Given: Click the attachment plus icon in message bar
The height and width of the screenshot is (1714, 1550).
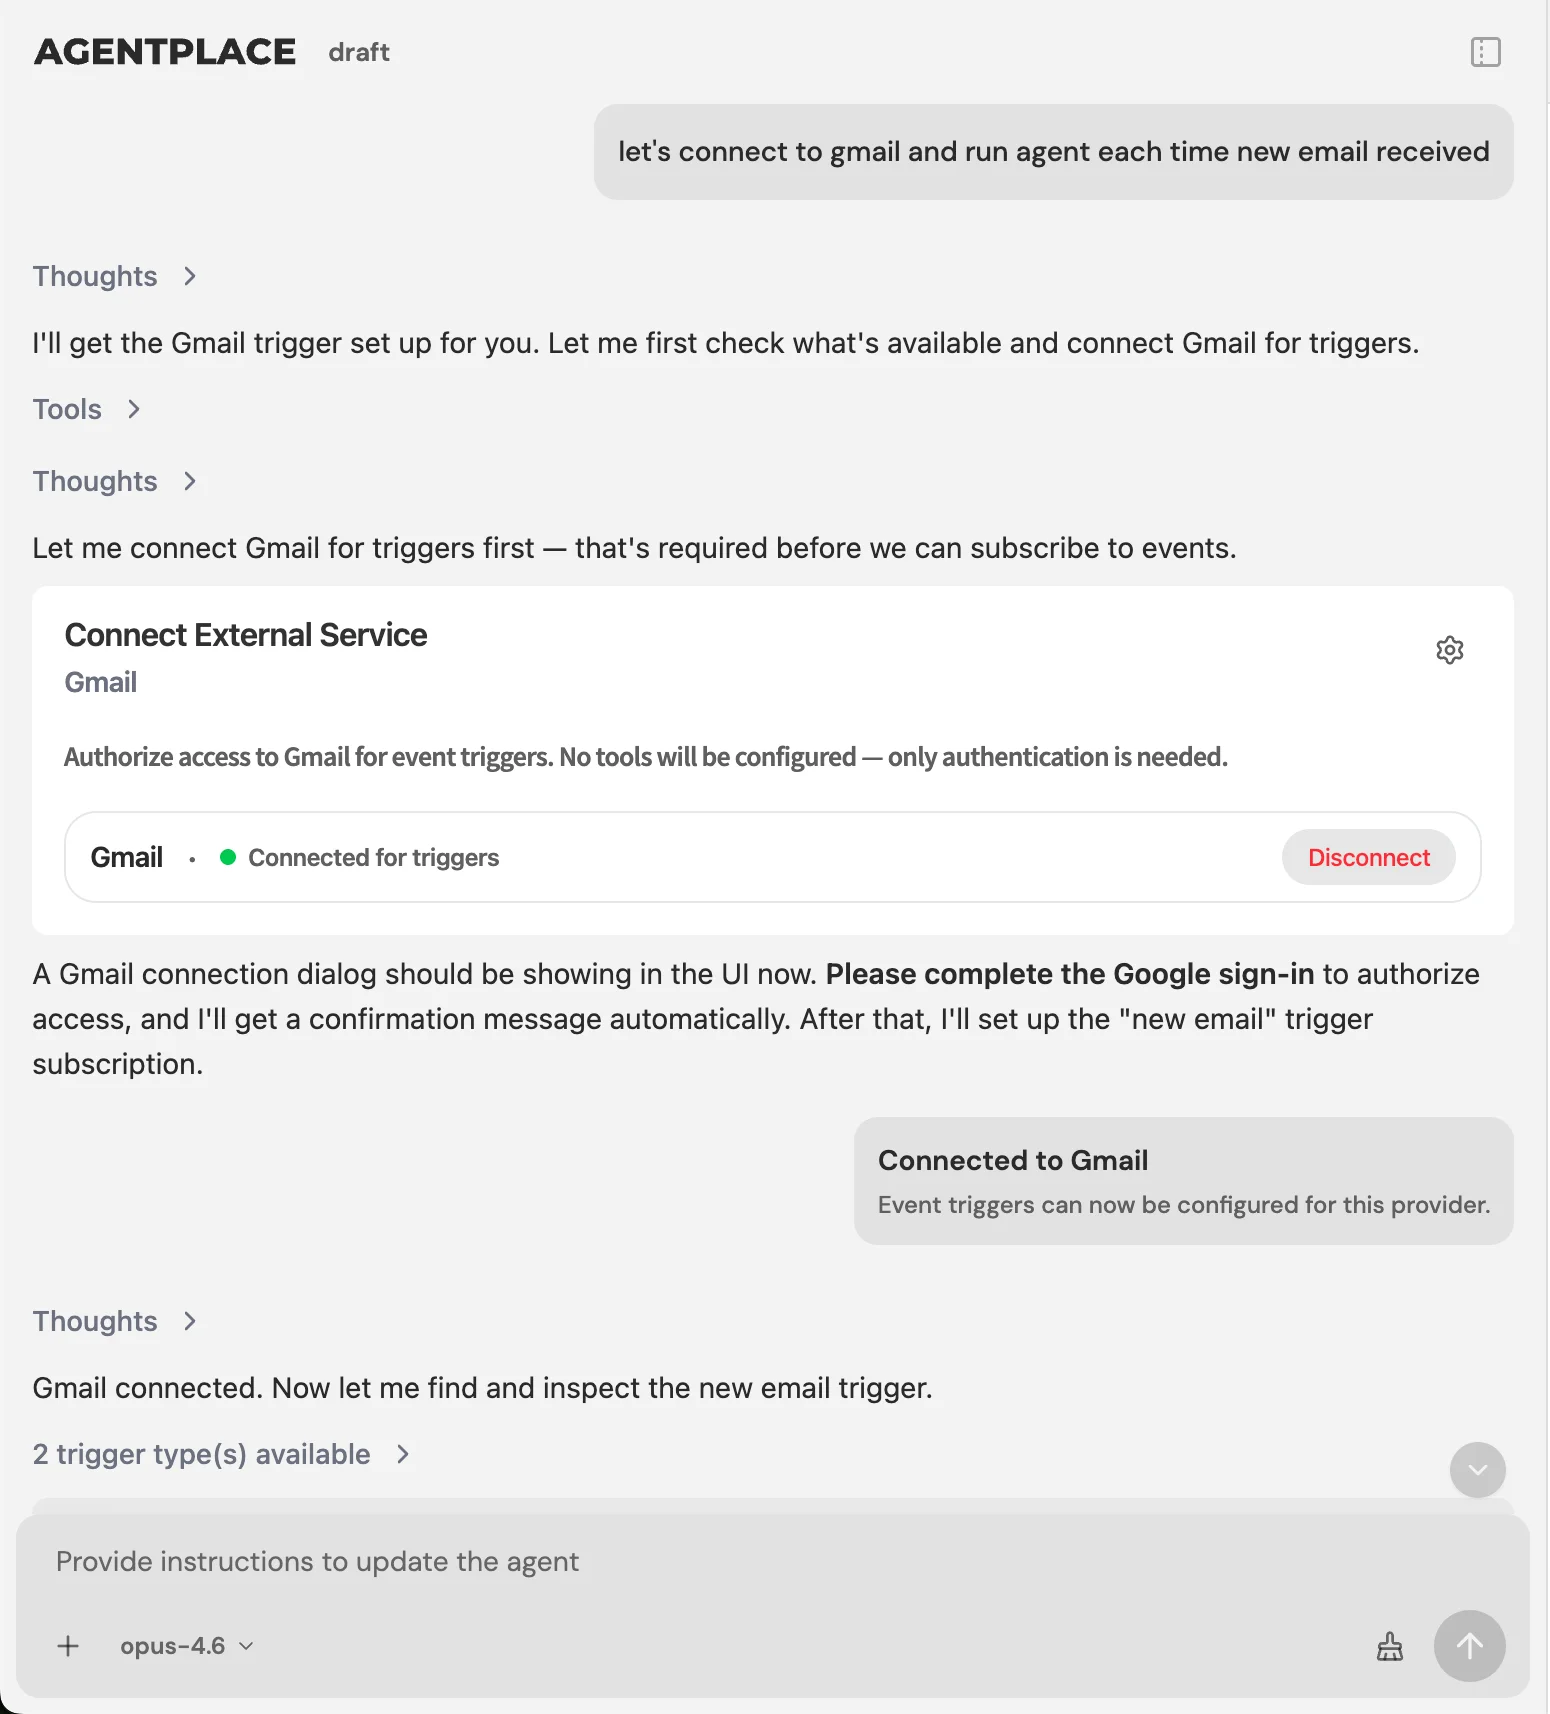Looking at the screenshot, I should pos(68,1645).
